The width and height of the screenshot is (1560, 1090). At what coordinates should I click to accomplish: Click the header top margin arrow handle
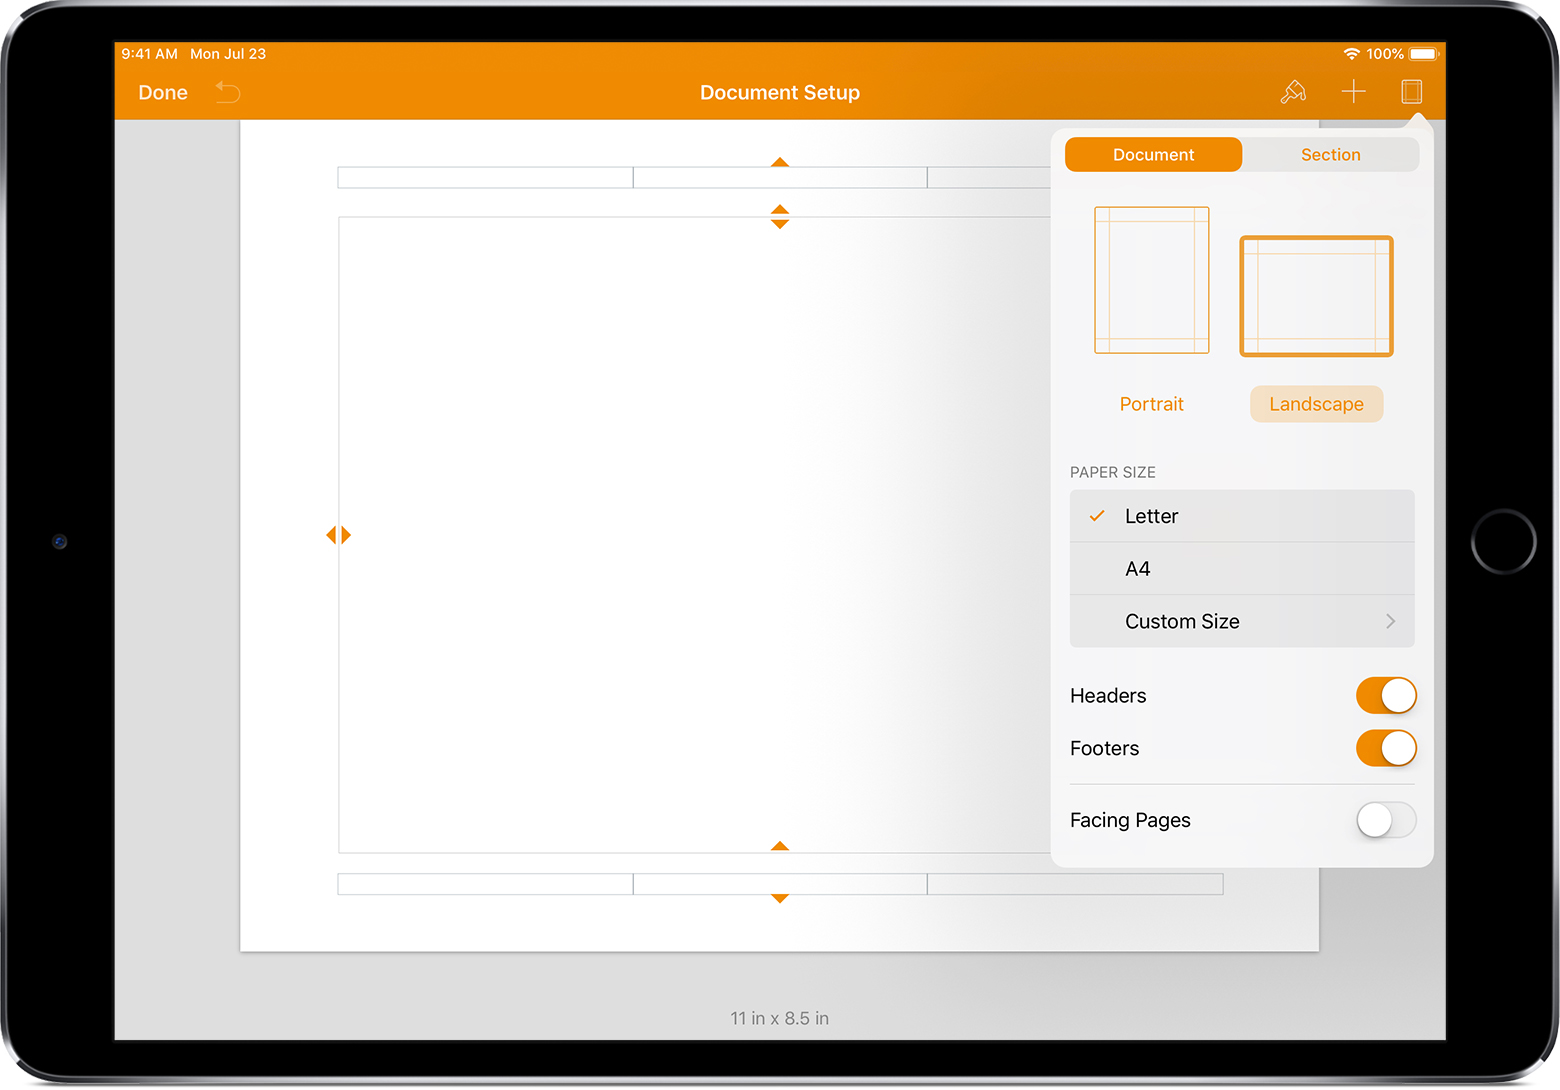click(780, 162)
